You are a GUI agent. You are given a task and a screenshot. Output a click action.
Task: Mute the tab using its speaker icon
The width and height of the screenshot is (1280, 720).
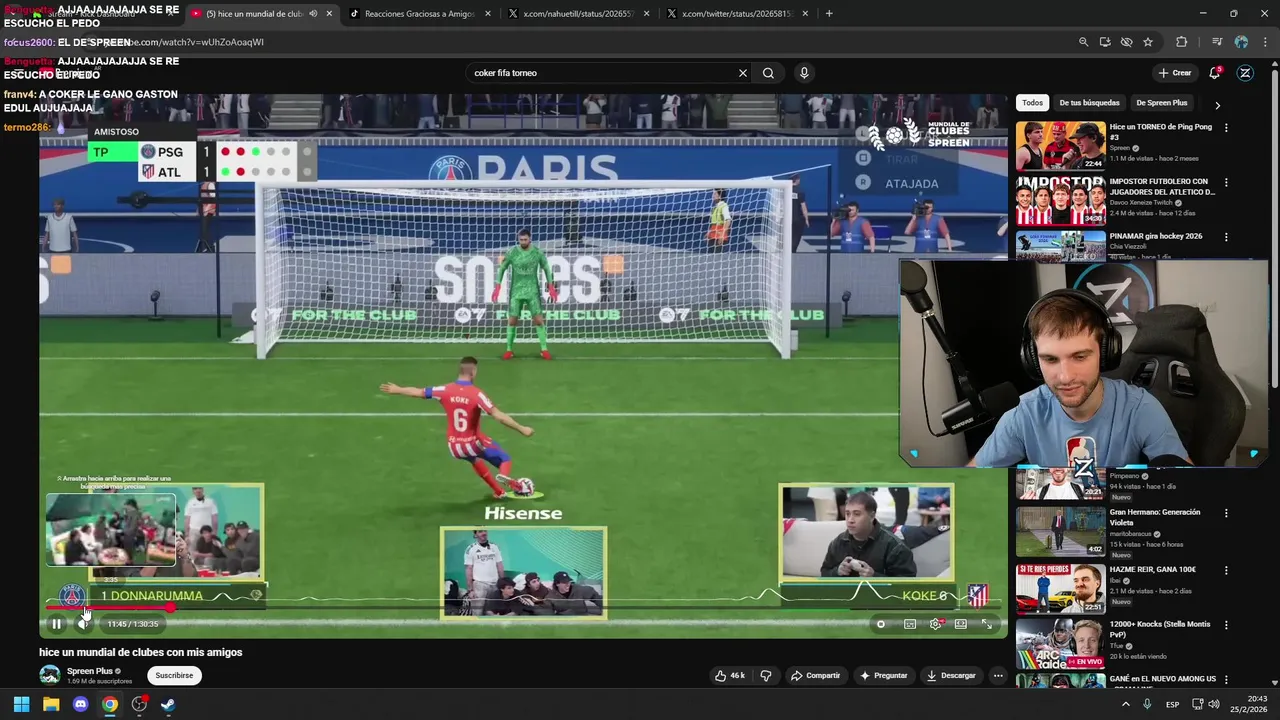[313, 14]
